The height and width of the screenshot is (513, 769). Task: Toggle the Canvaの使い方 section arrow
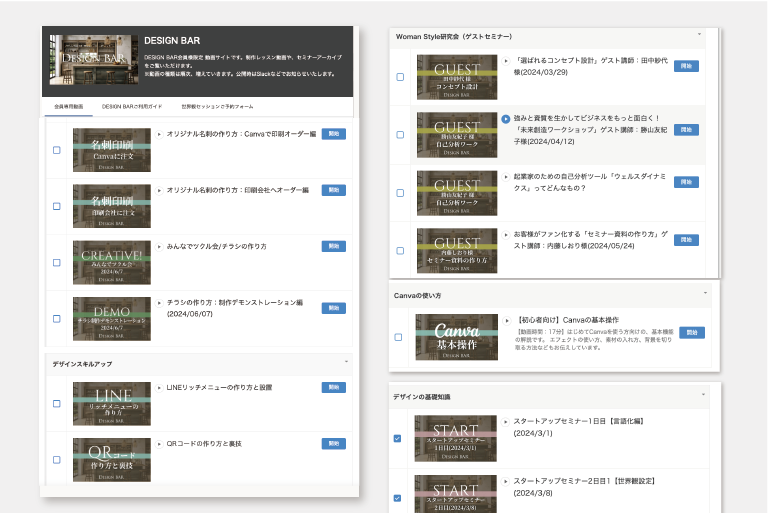[x=705, y=292]
